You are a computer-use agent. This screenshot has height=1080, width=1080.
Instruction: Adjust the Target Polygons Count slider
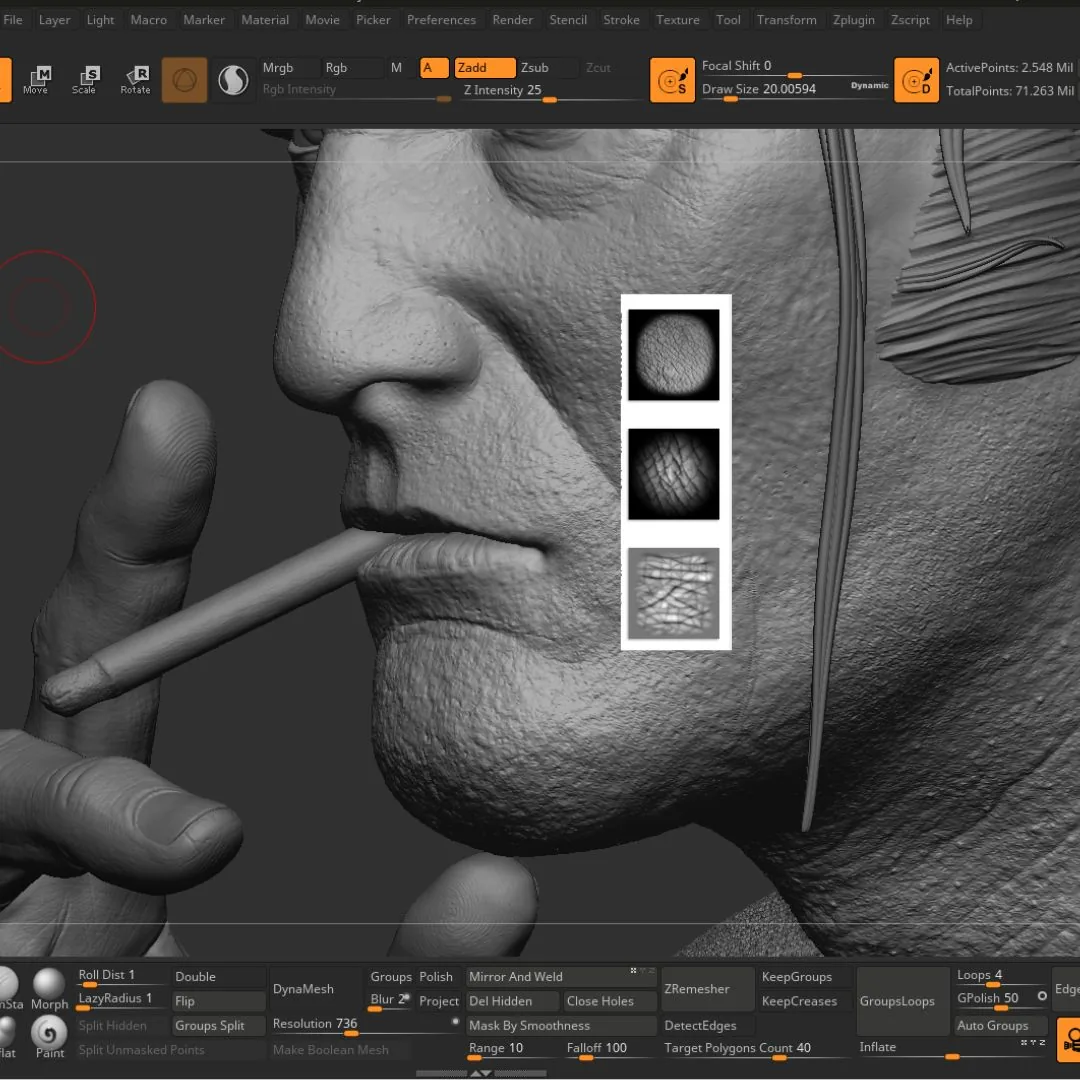(x=756, y=1049)
